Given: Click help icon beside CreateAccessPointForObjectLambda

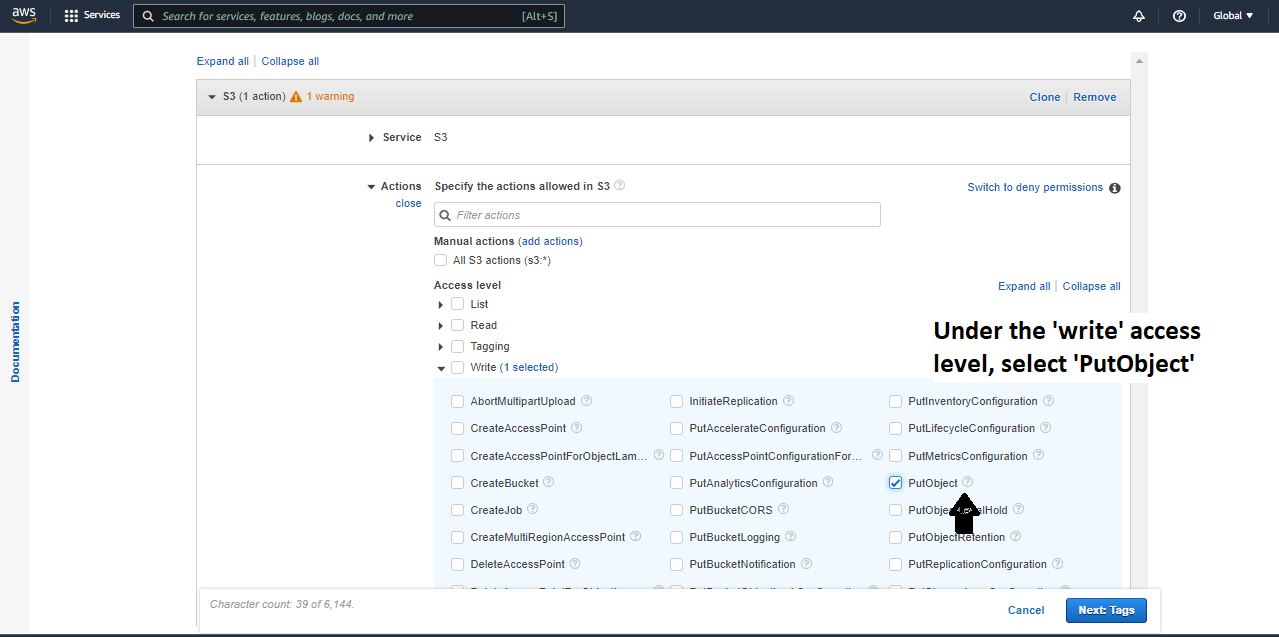Looking at the screenshot, I should (659, 455).
